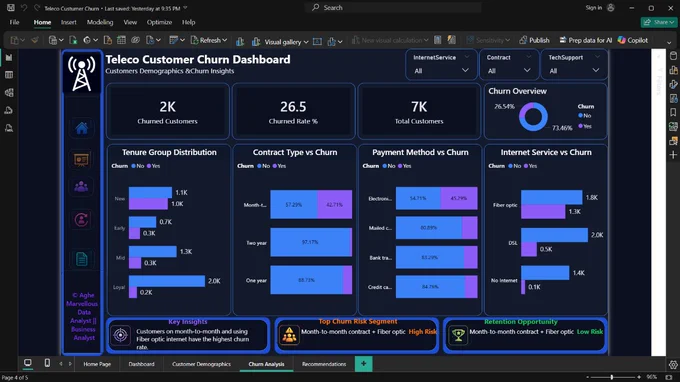Open report settings gear icon
The height and width of the screenshot is (382, 680).
point(673,365)
